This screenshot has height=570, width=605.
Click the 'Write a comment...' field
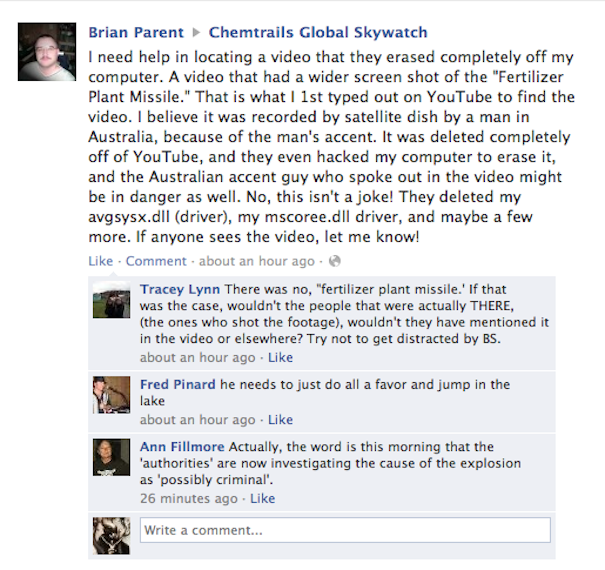pyautogui.click(x=344, y=530)
